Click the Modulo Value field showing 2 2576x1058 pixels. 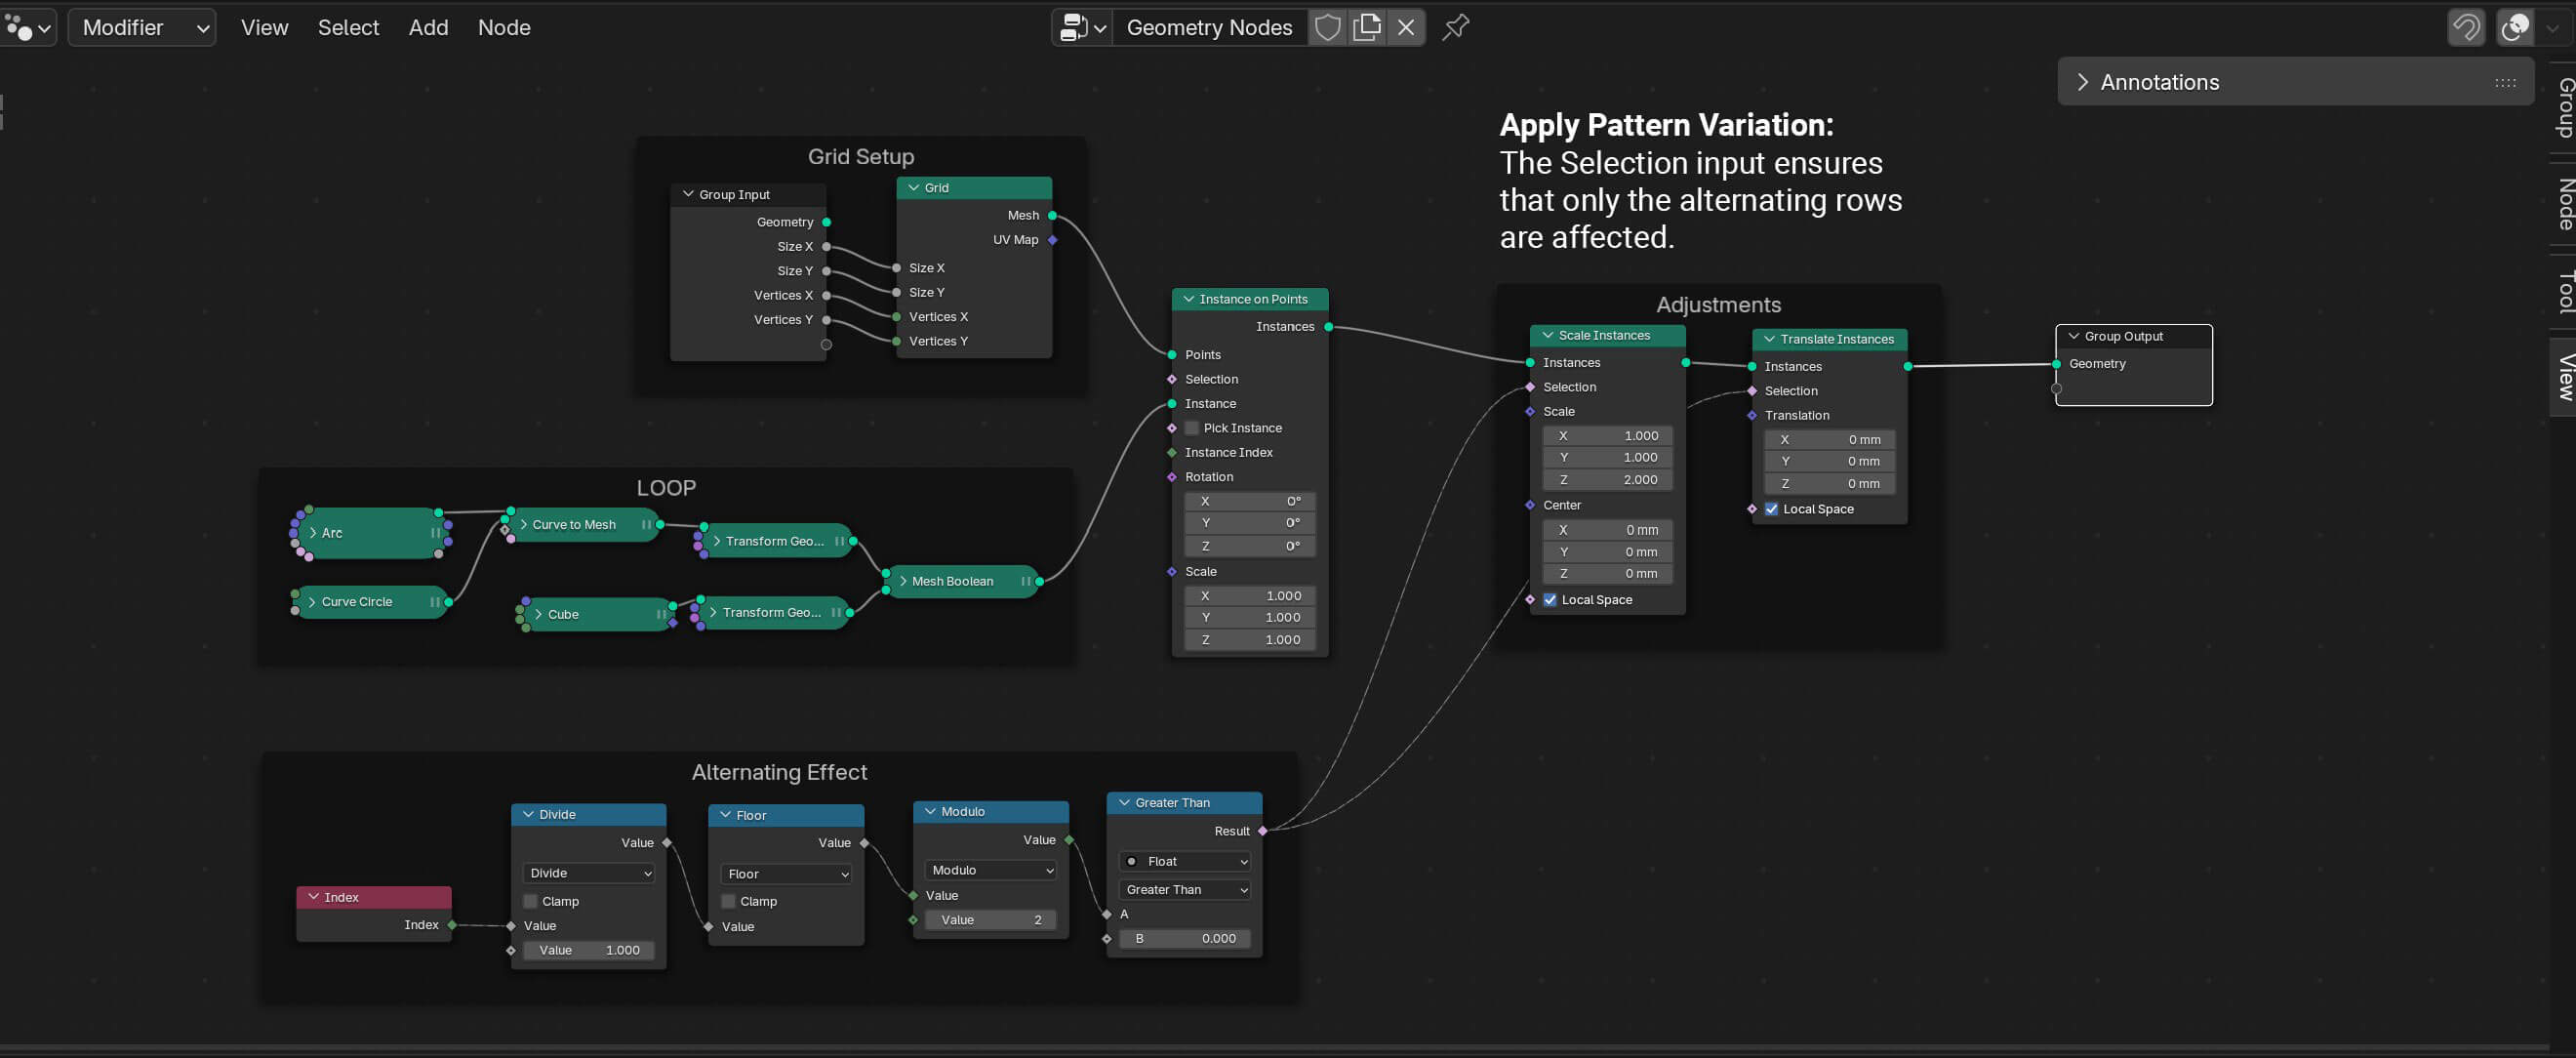tap(990, 920)
